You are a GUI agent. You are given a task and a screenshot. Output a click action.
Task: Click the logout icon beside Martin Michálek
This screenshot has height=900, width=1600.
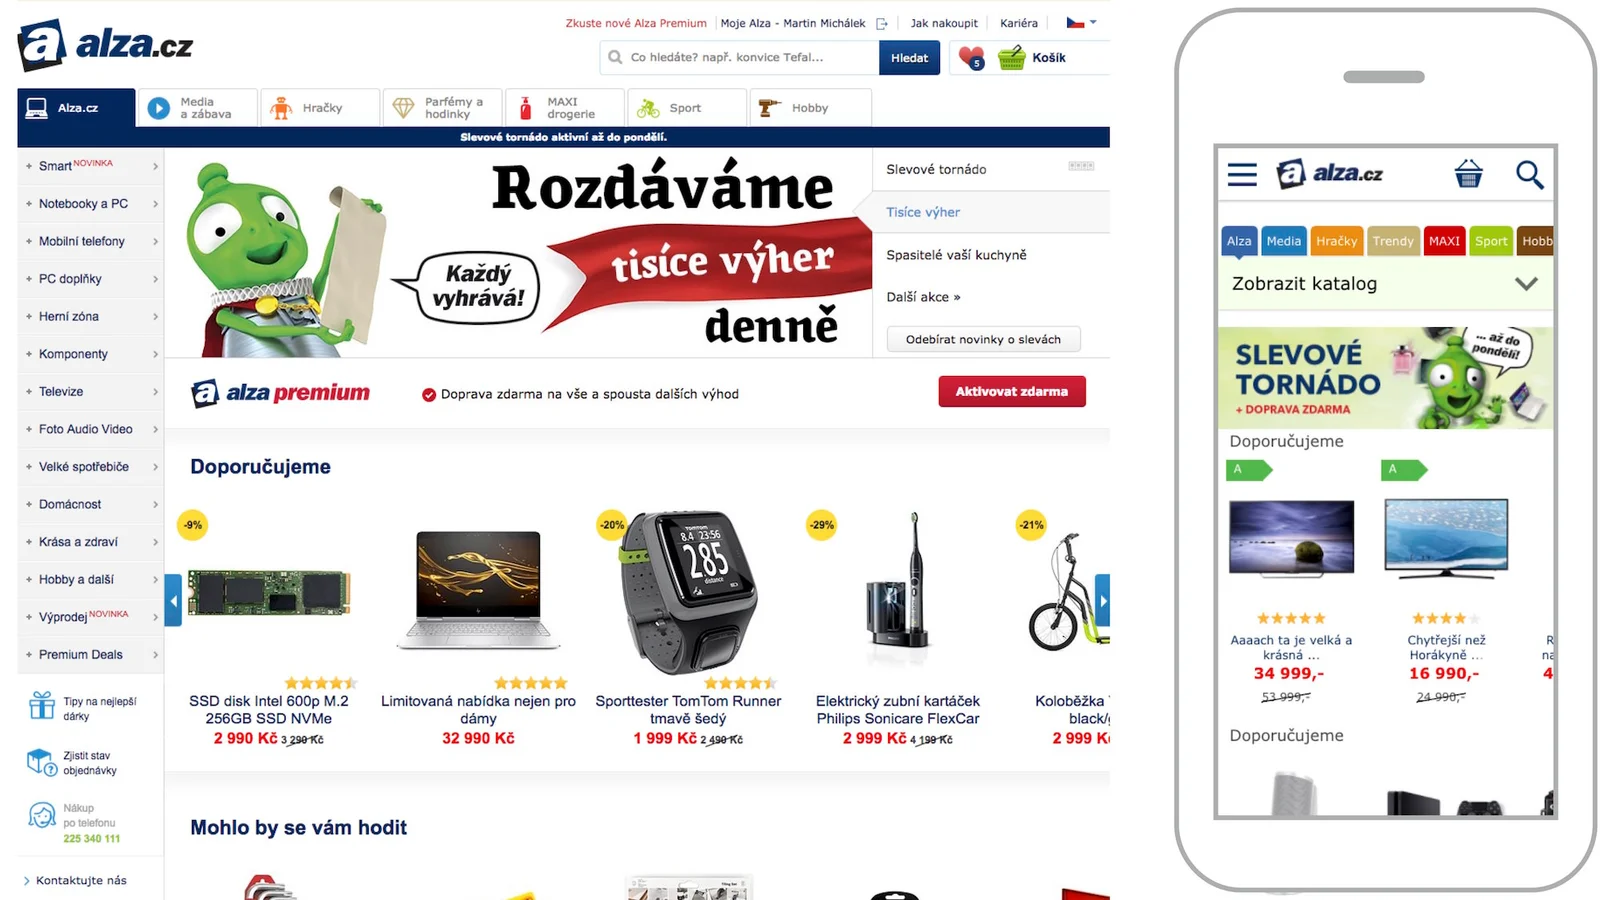point(882,23)
